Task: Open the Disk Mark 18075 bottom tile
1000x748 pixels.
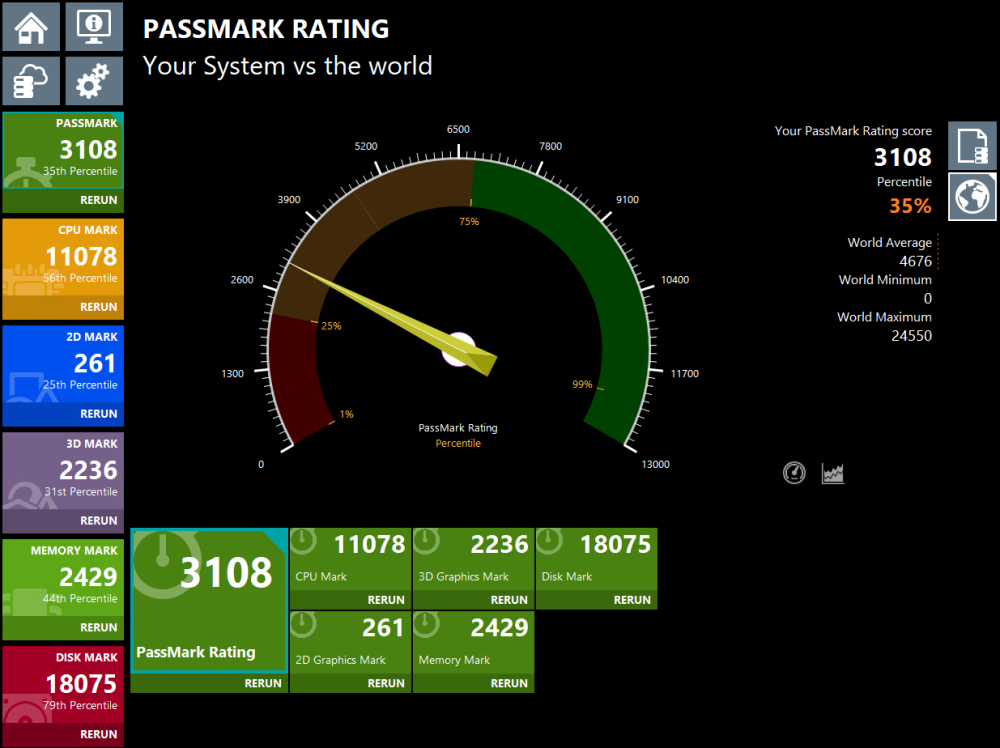Action: 596,559
